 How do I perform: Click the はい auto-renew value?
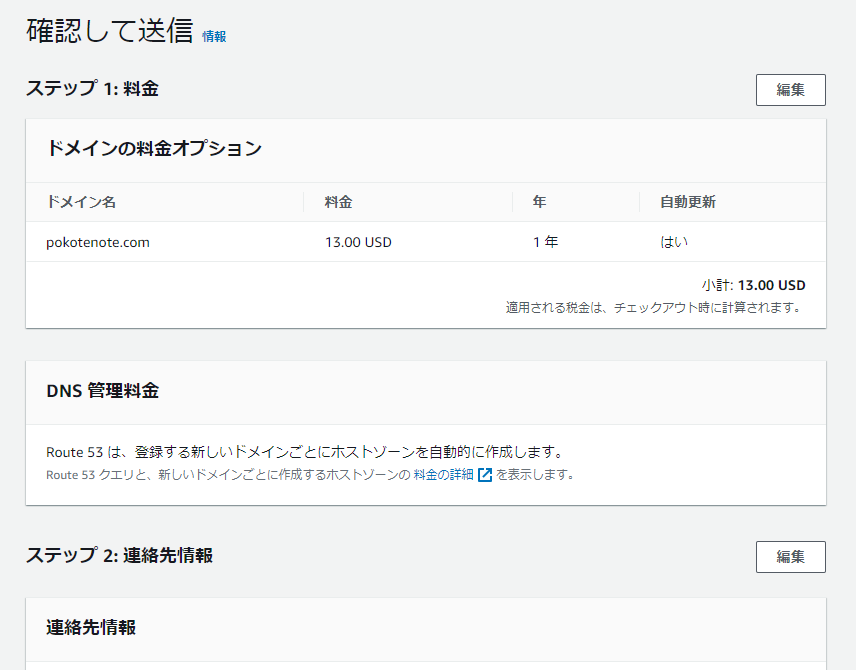pos(674,242)
